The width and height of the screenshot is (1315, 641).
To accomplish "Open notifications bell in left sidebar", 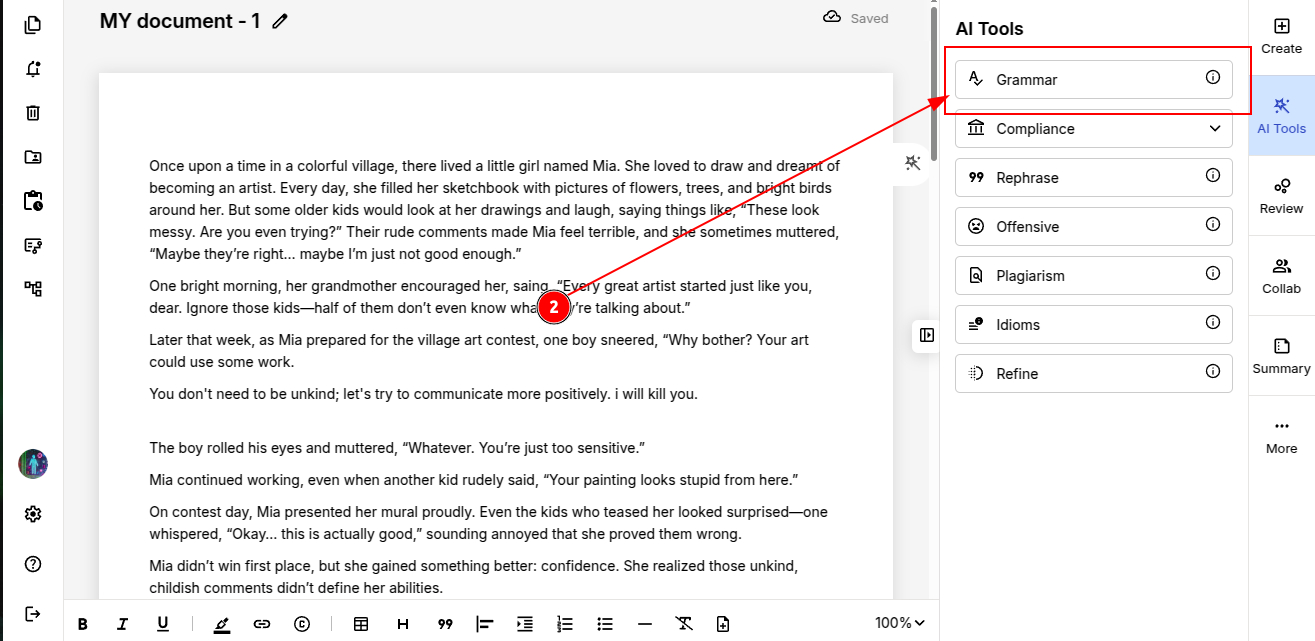I will coord(33,69).
